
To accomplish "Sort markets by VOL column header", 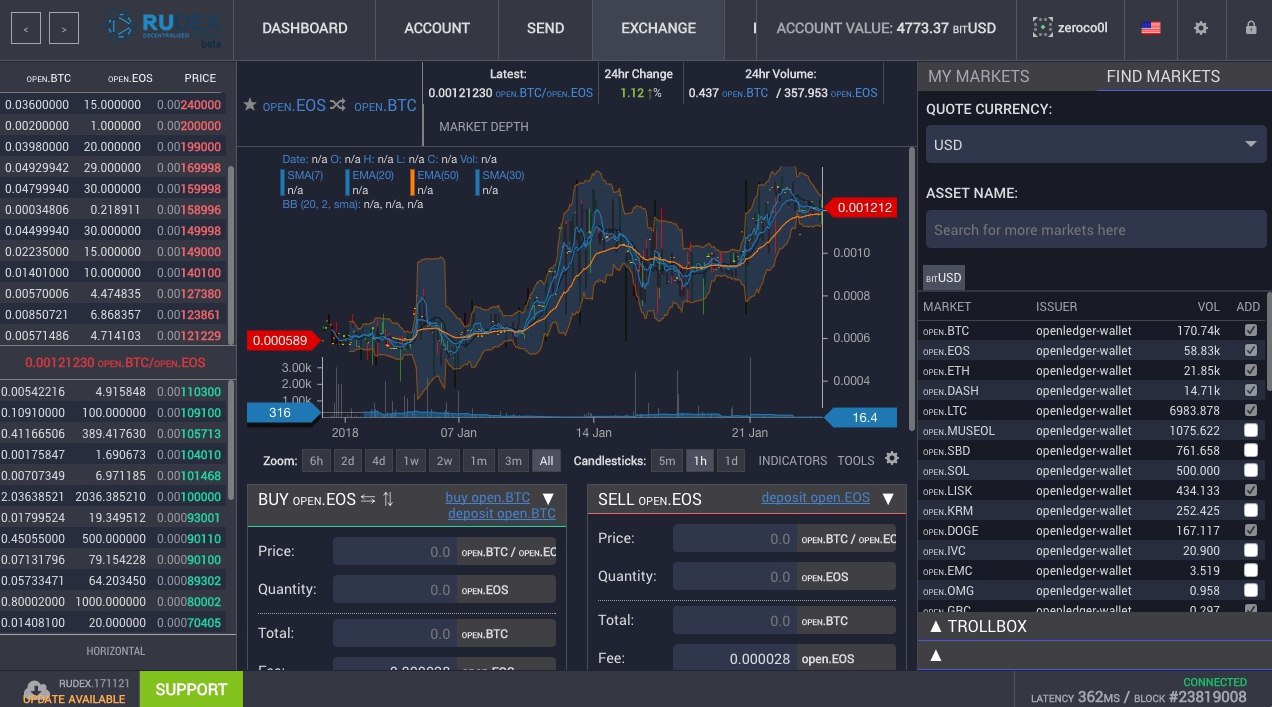I will click(1209, 306).
